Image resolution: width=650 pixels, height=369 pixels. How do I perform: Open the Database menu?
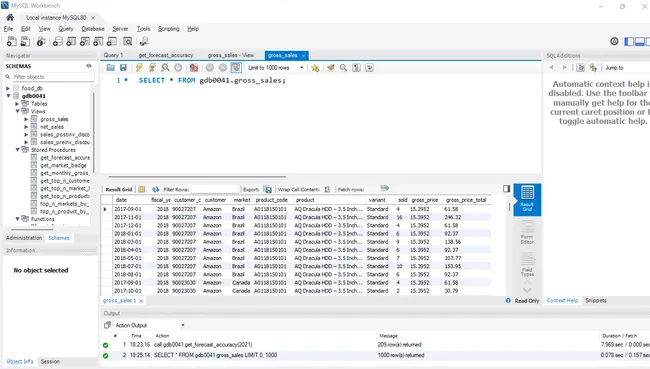[x=93, y=29]
